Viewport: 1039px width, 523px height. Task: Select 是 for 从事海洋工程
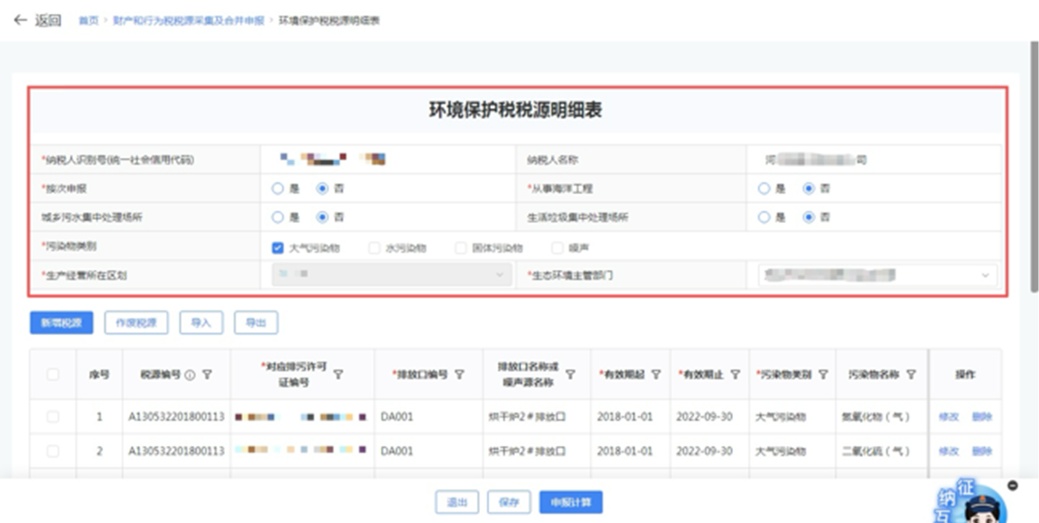764,188
